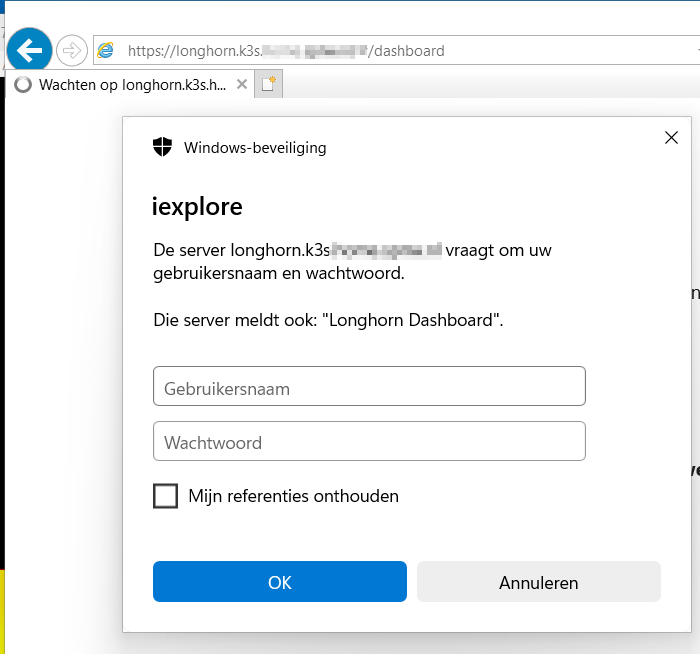Click the 'iexplore' heading
The image size is (700, 654).
197,207
